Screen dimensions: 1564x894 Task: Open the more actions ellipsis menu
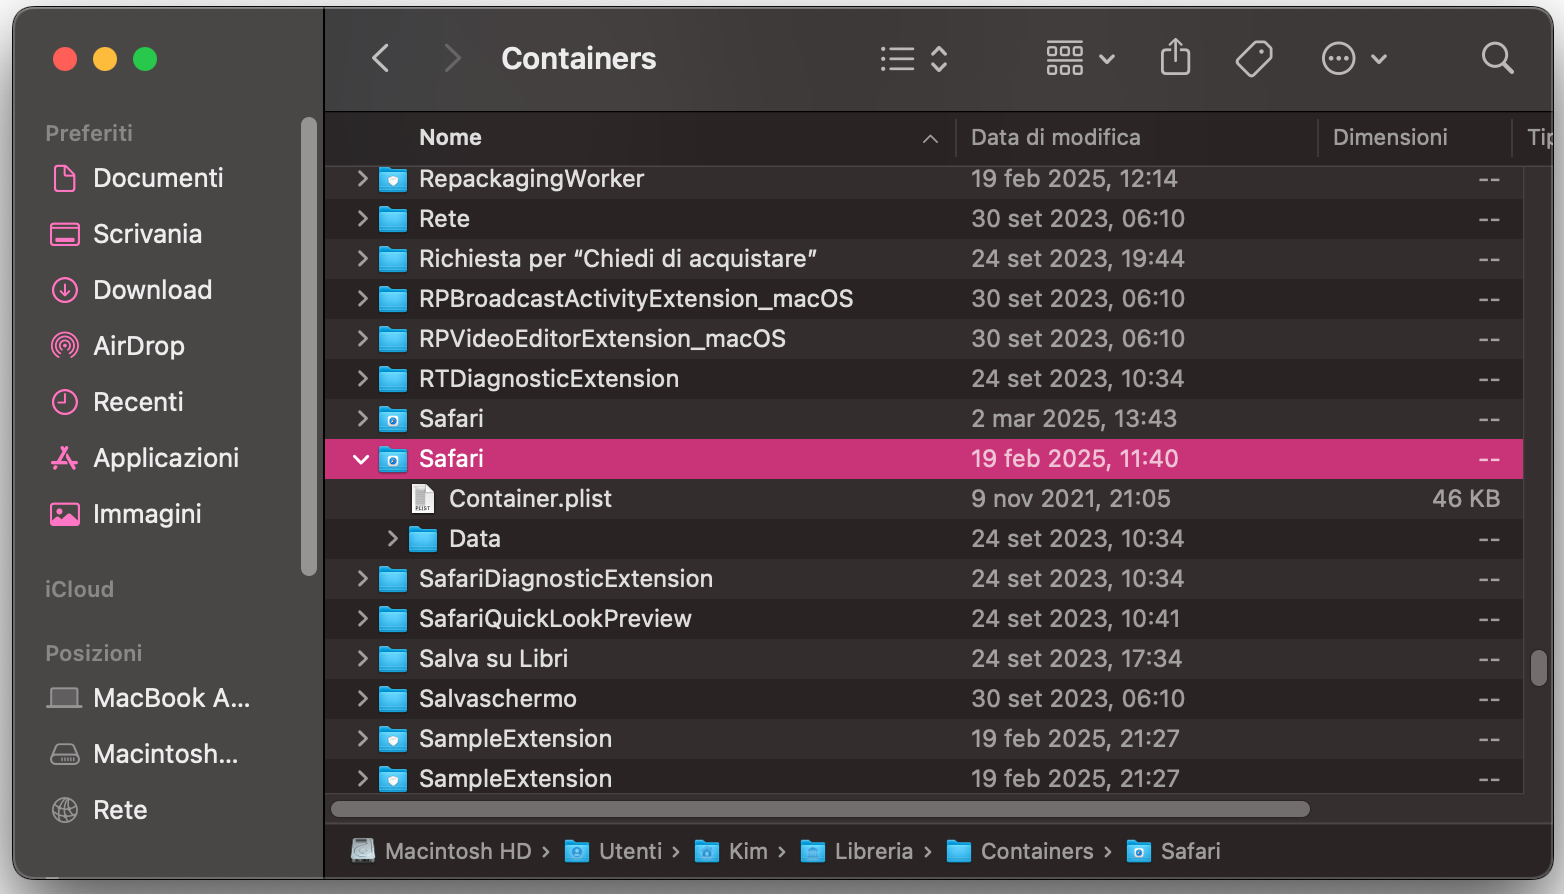(x=1354, y=58)
